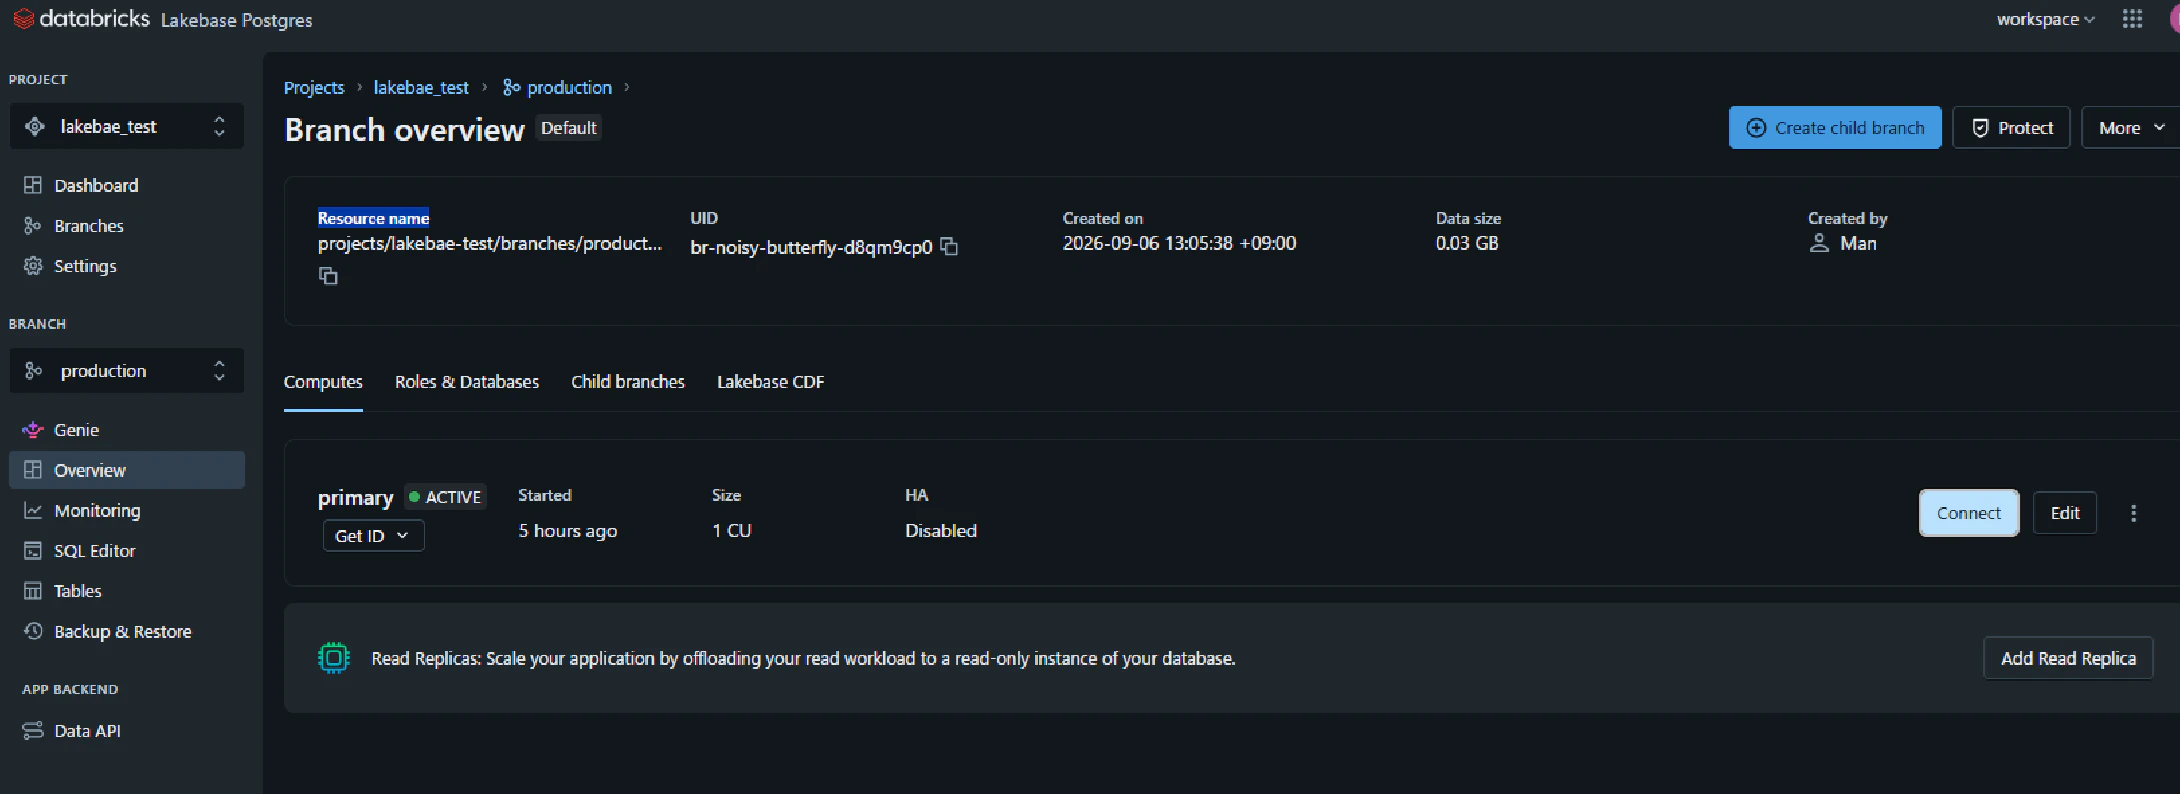The image size is (2180, 794).
Task: Click the Lakebase Postgres product title
Action: [x=236, y=20]
